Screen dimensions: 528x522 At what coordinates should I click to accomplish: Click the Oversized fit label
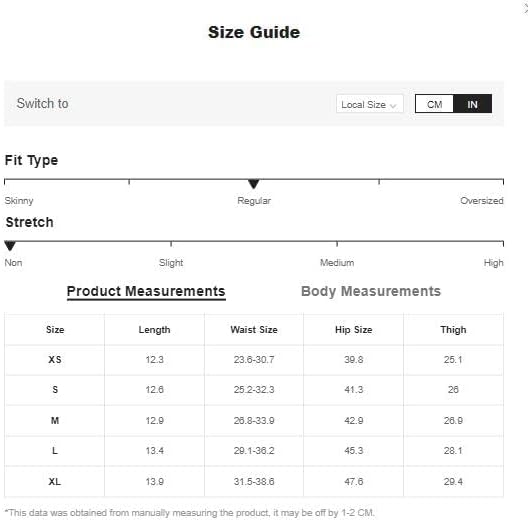[x=482, y=201]
